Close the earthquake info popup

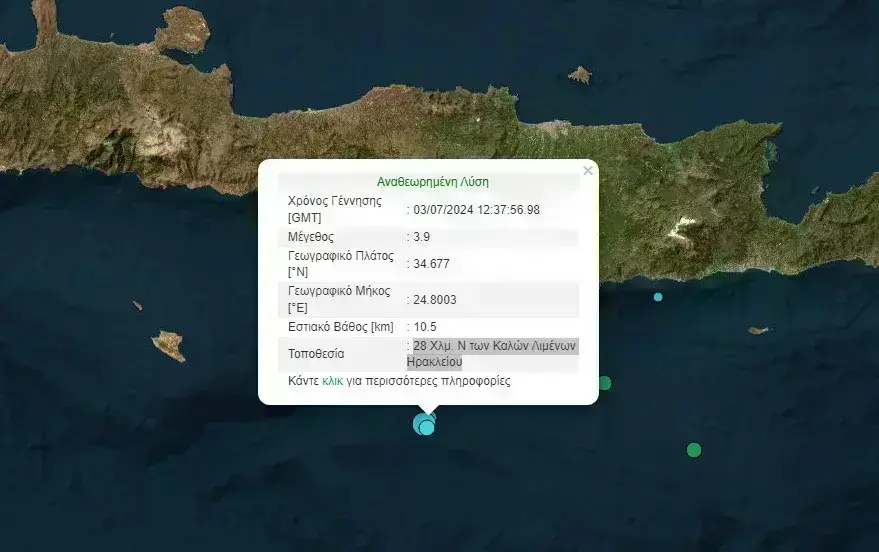588,171
